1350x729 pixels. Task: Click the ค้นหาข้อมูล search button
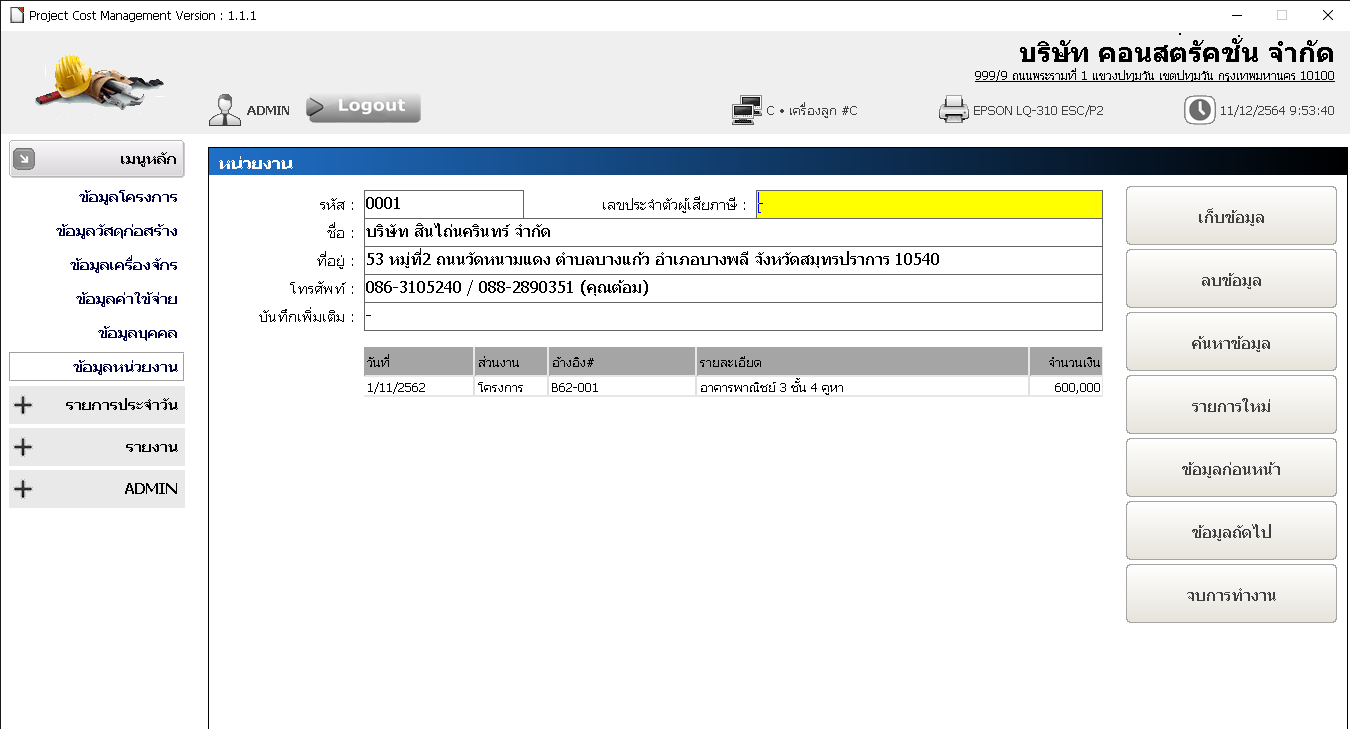pyautogui.click(x=1230, y=343)
